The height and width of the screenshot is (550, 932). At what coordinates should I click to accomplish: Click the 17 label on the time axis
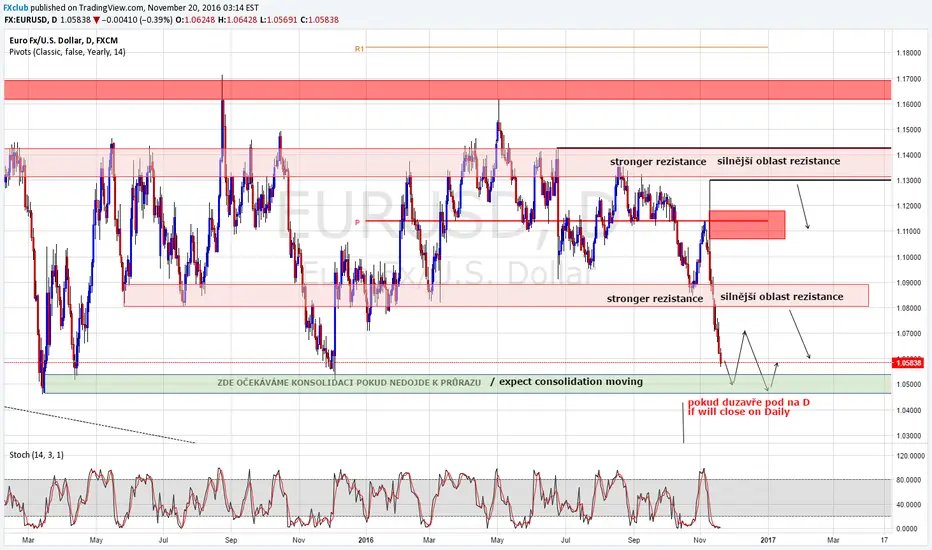[x=884, y=540]
